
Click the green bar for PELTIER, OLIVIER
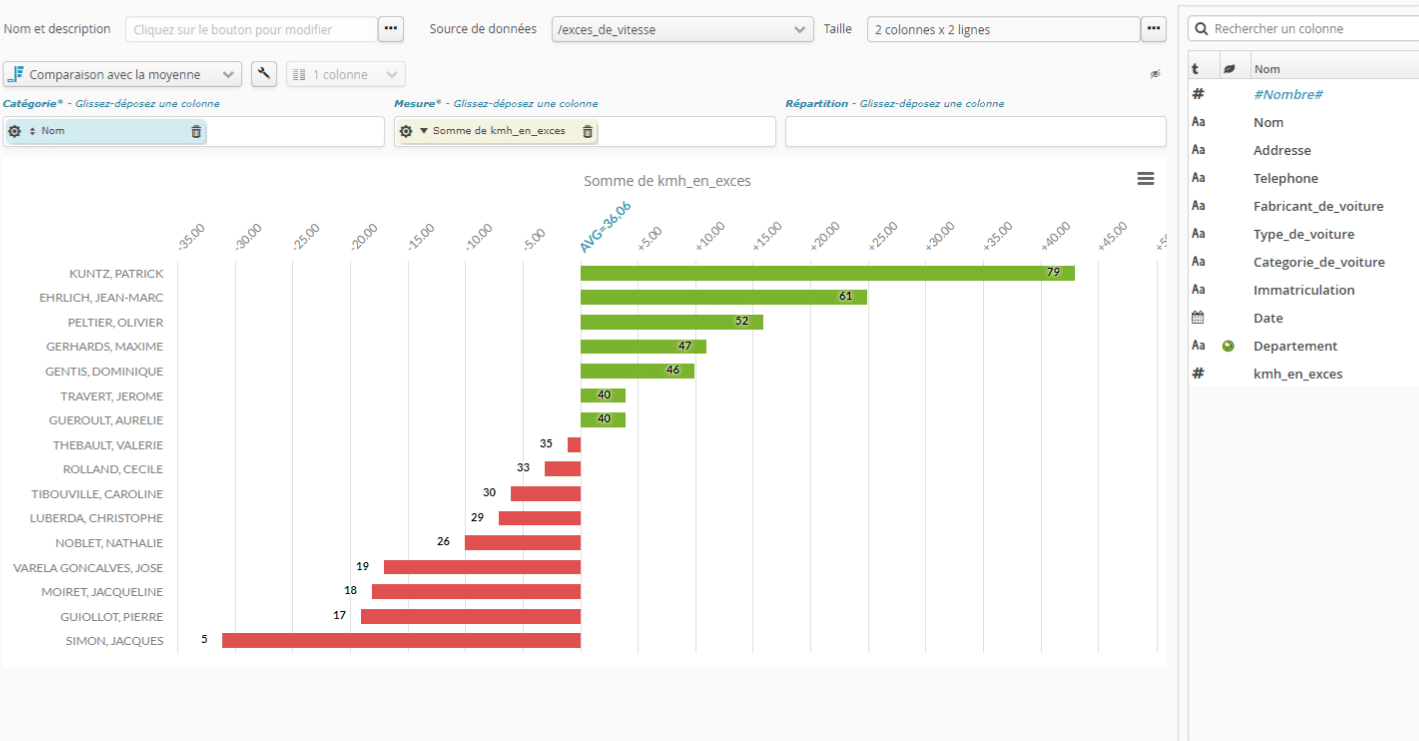(672, 322)
